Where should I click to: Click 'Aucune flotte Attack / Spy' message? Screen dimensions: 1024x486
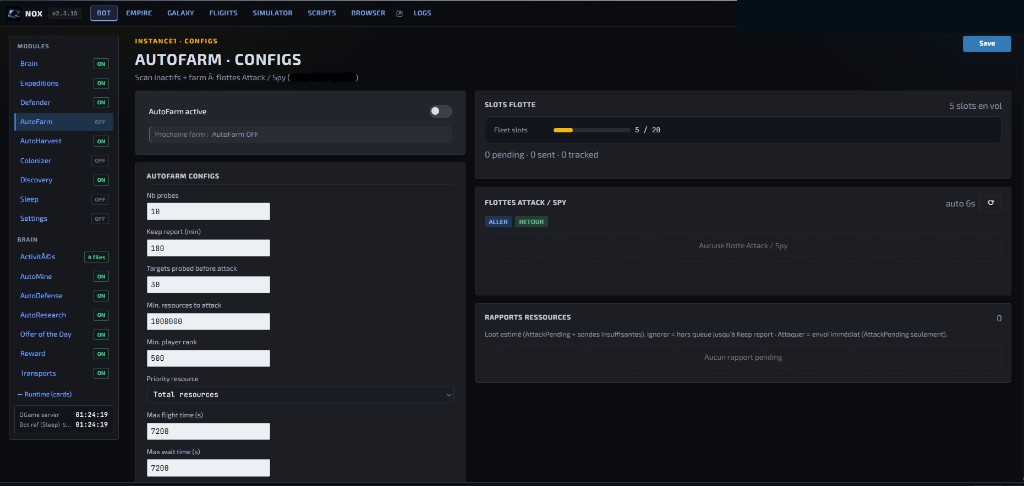pyautogui.click(x=743, y=246)
